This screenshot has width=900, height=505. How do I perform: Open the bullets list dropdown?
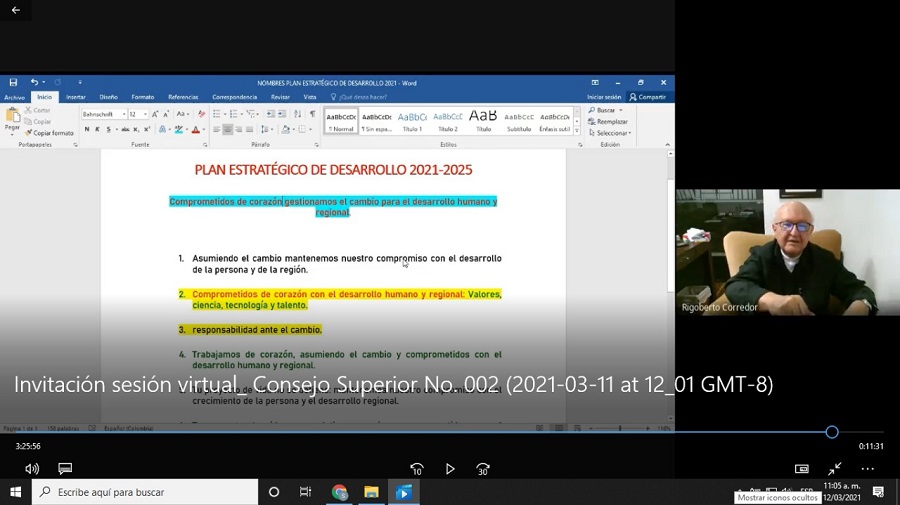(224, 114)
